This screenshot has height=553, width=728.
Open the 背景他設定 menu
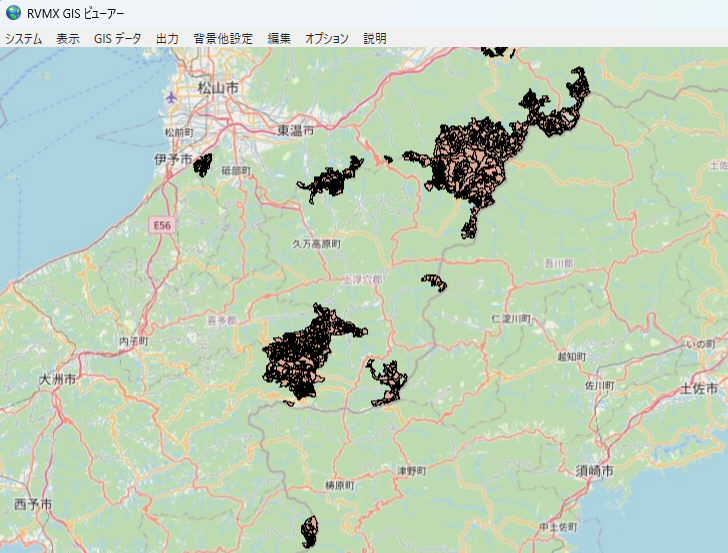pos(223,38)
